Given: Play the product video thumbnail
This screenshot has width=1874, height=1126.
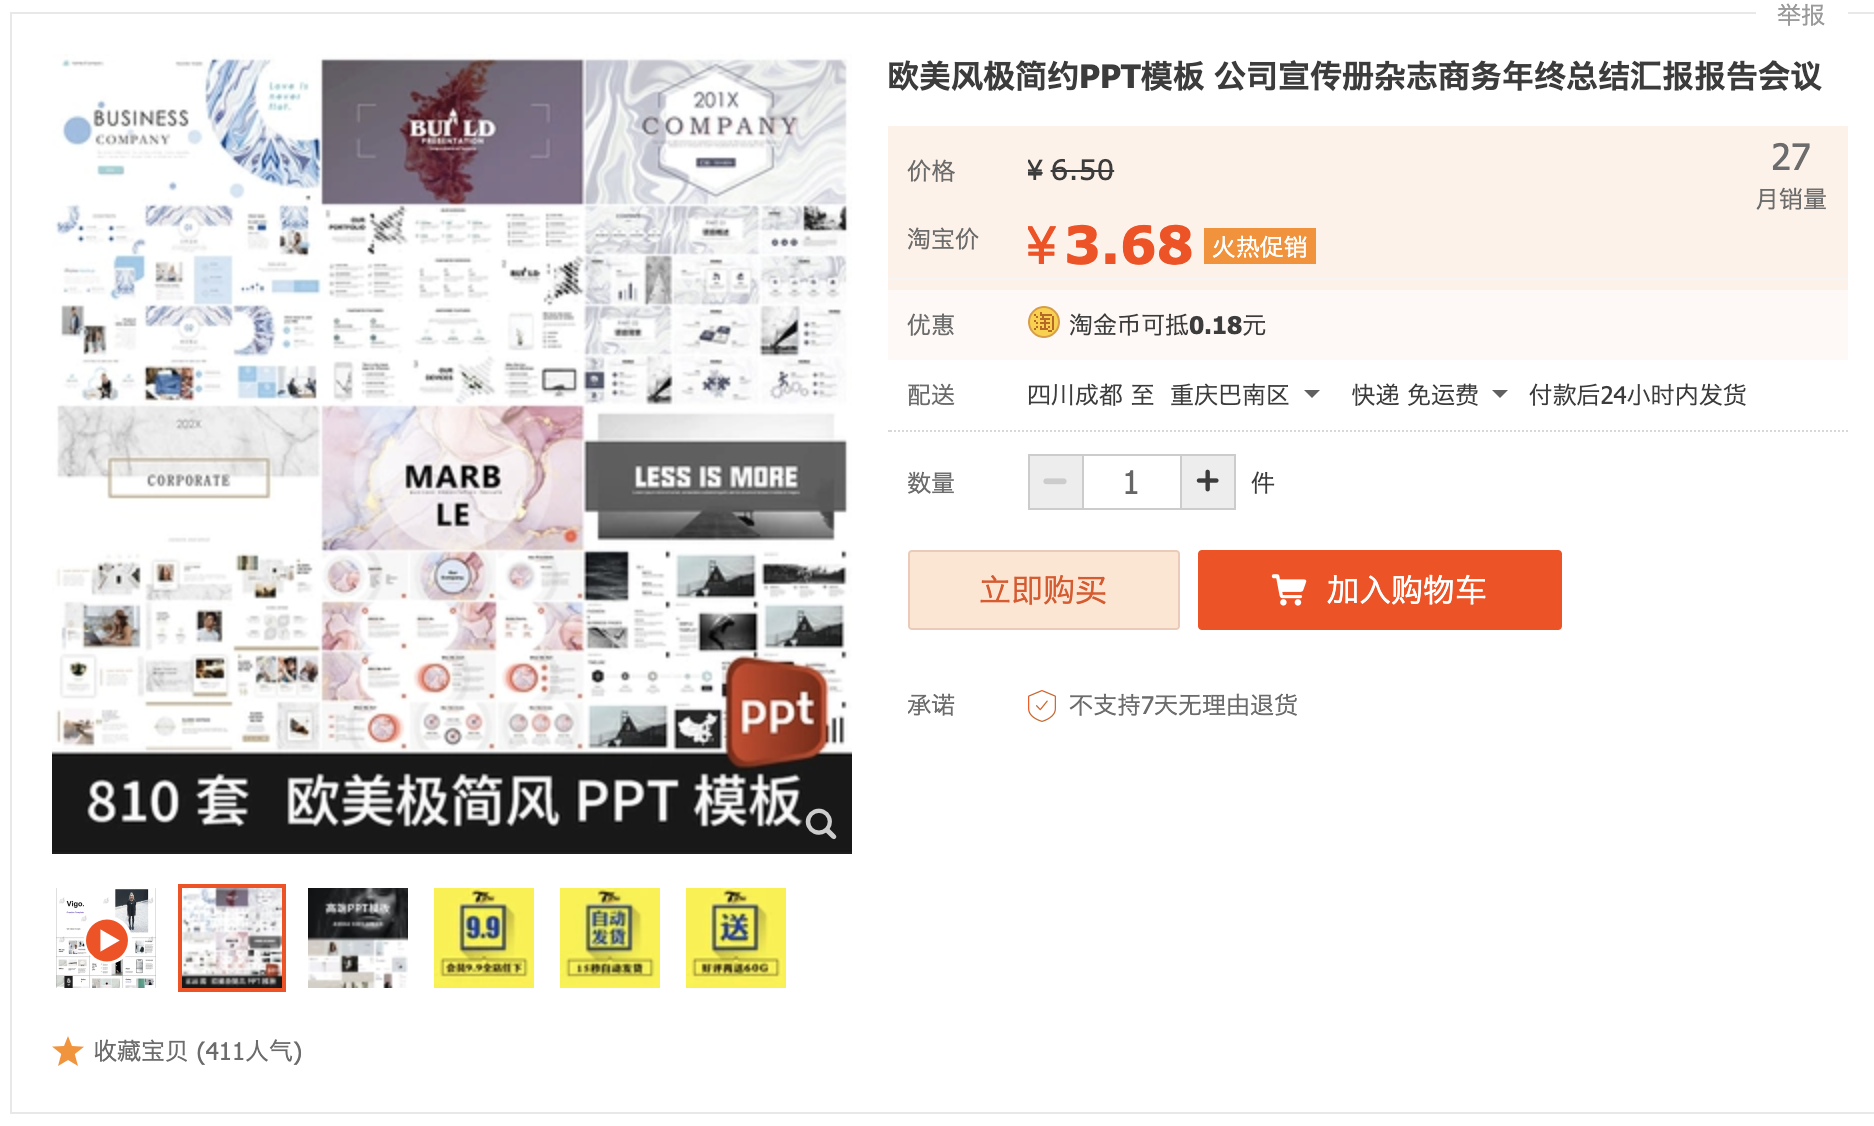Looking at the screenshot, I should 106,939.
